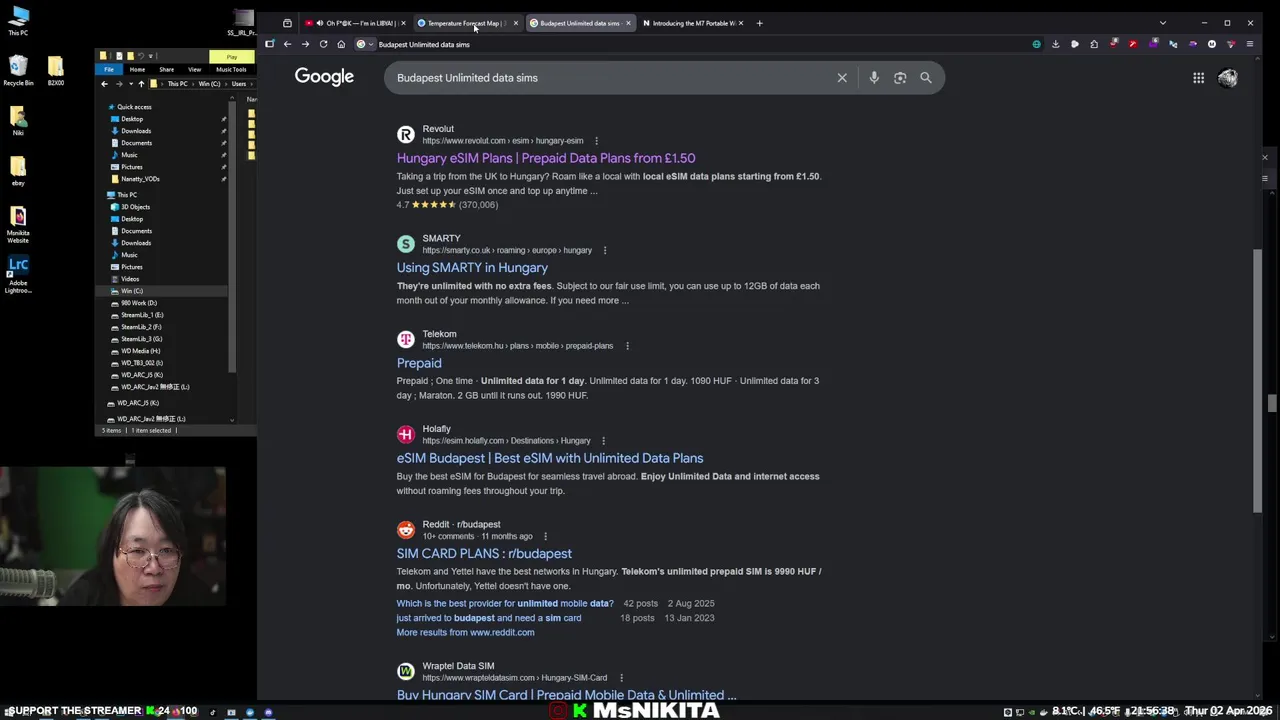Select StreamLib_1 (E:) drive
This screenshot has width=1280, height=720.
click(x=142, y=315)
